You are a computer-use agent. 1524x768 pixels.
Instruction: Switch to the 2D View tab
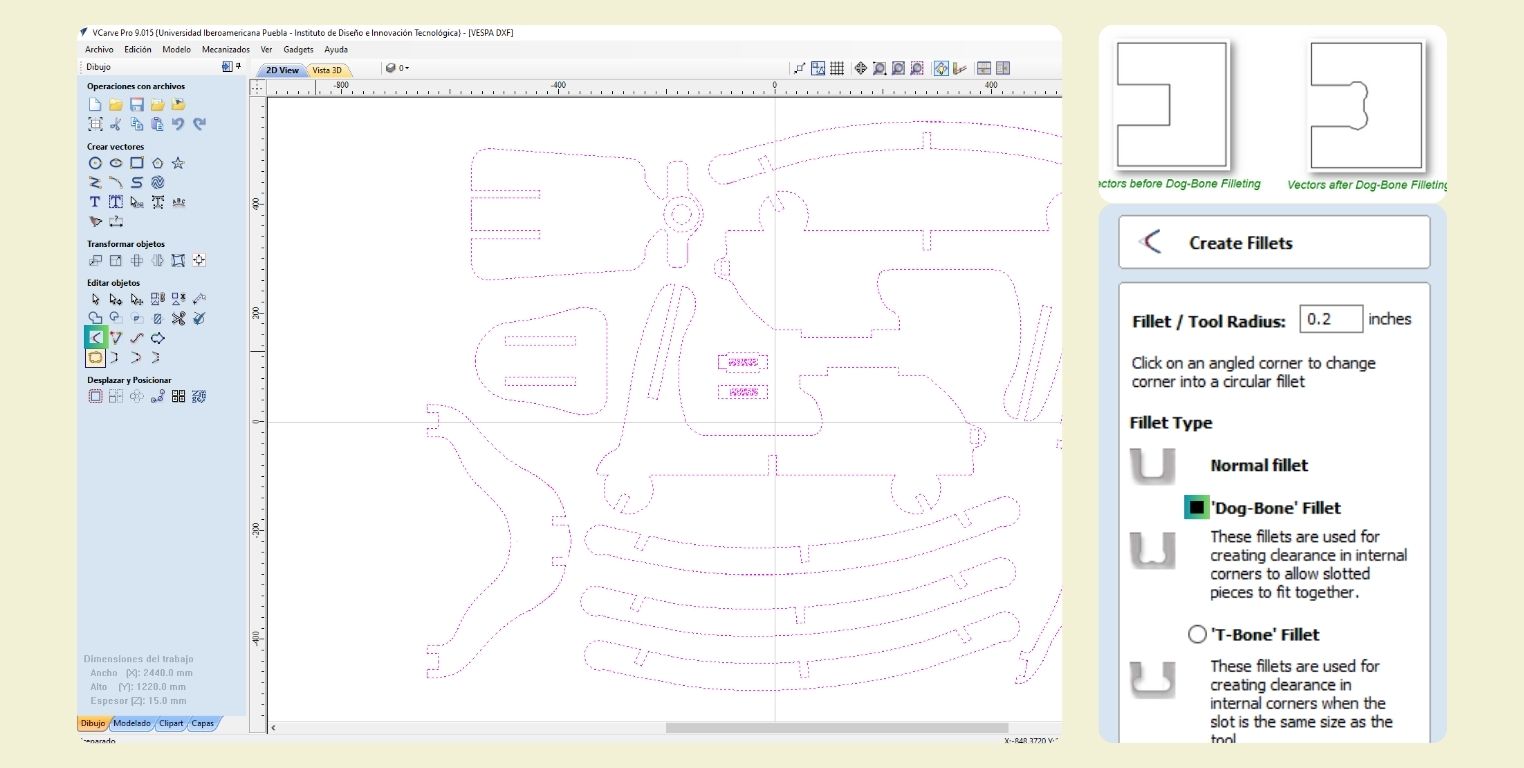pos(282,70)
